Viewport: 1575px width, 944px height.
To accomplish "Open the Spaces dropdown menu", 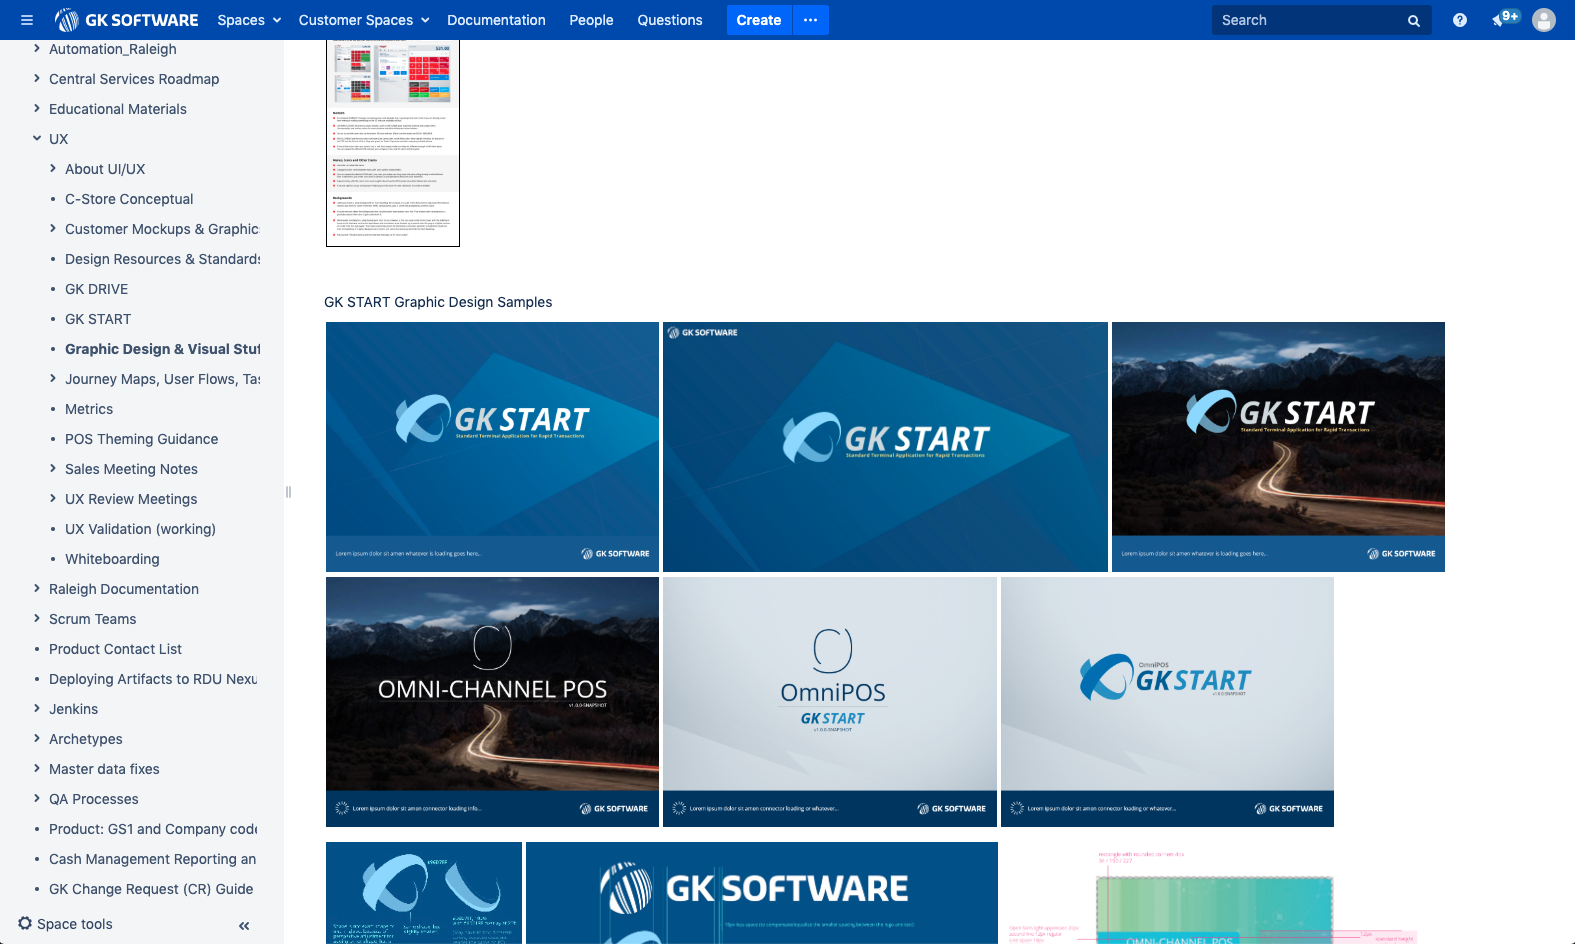I will pos(249,20).
